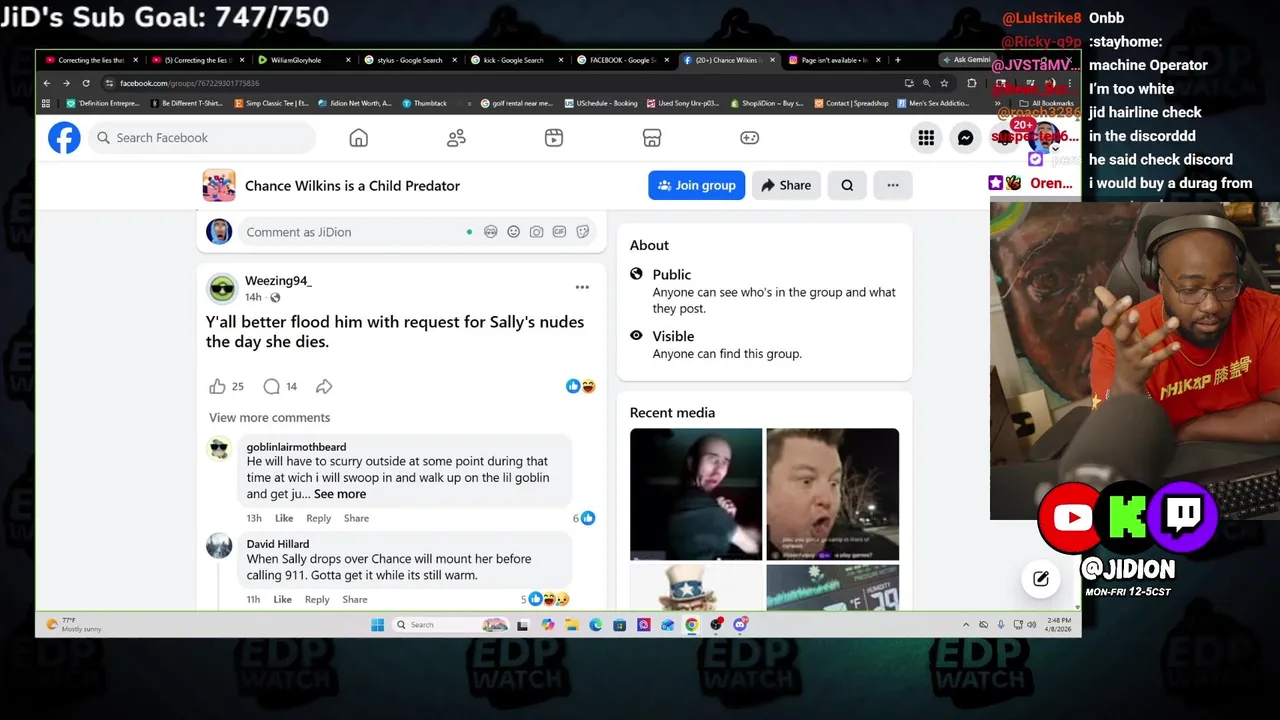Click the Share button in group header
The image size is (1280, 720).
(x=786, y=185)
